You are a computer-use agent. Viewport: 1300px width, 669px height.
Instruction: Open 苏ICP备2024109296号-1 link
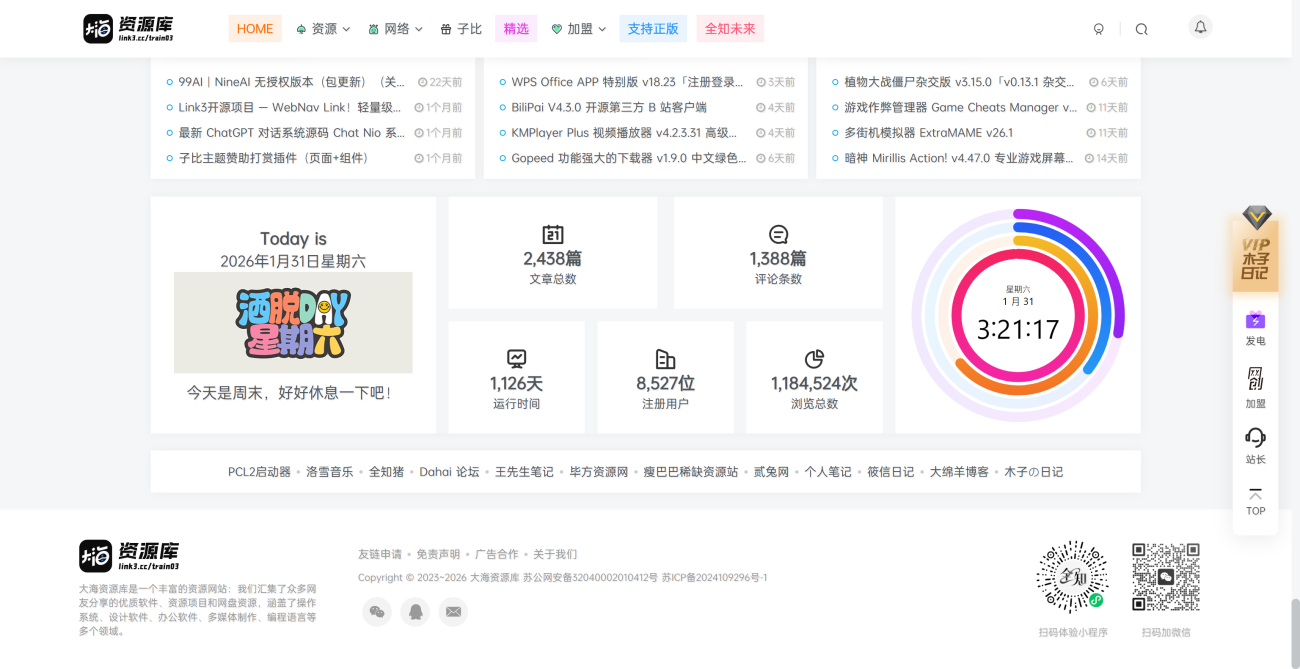coord(714,578)
